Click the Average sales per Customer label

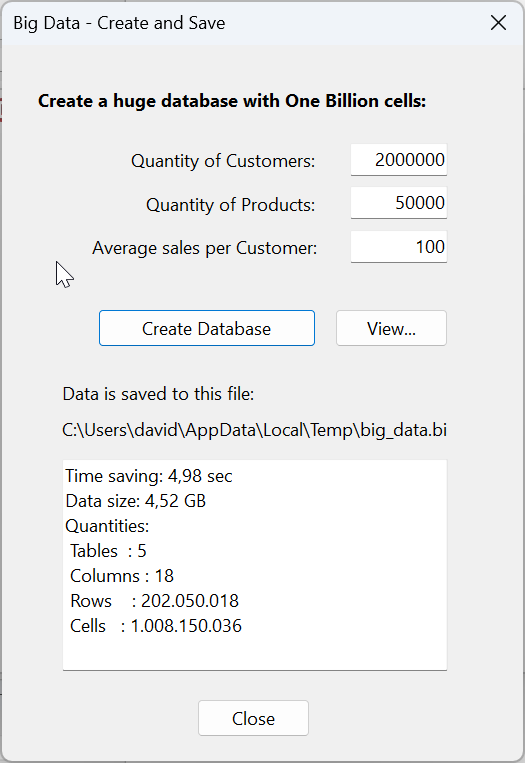click(x=204, y=248)
